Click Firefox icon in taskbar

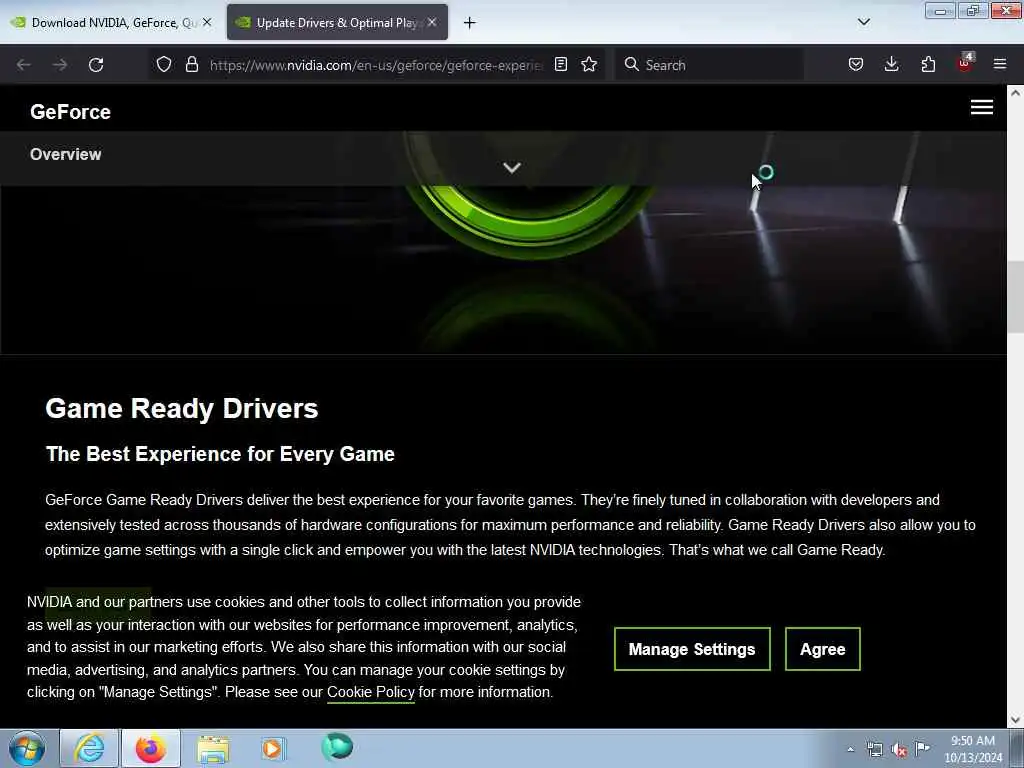[151, 748]
